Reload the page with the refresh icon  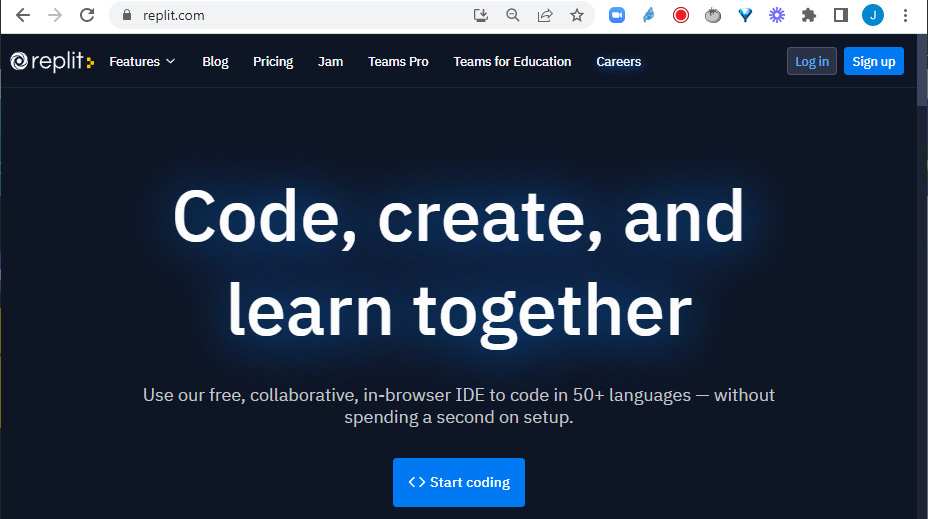tap(87, 15)
